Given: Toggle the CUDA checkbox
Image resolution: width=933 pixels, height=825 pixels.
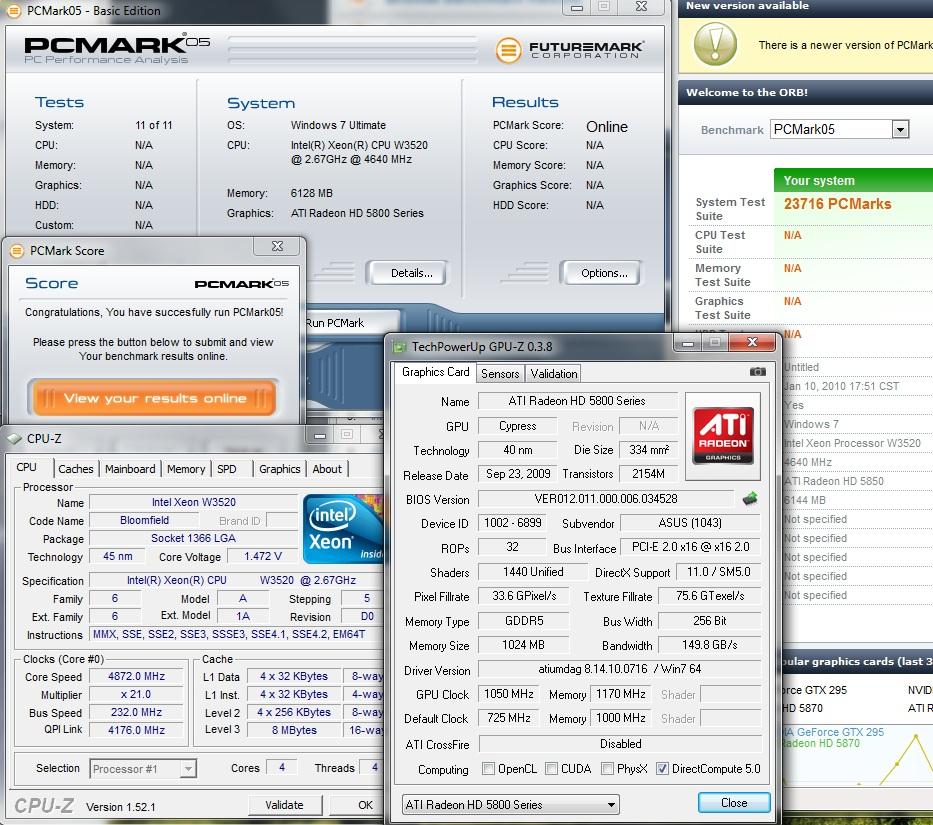Looking at the screenshot, I should (552, 768).
